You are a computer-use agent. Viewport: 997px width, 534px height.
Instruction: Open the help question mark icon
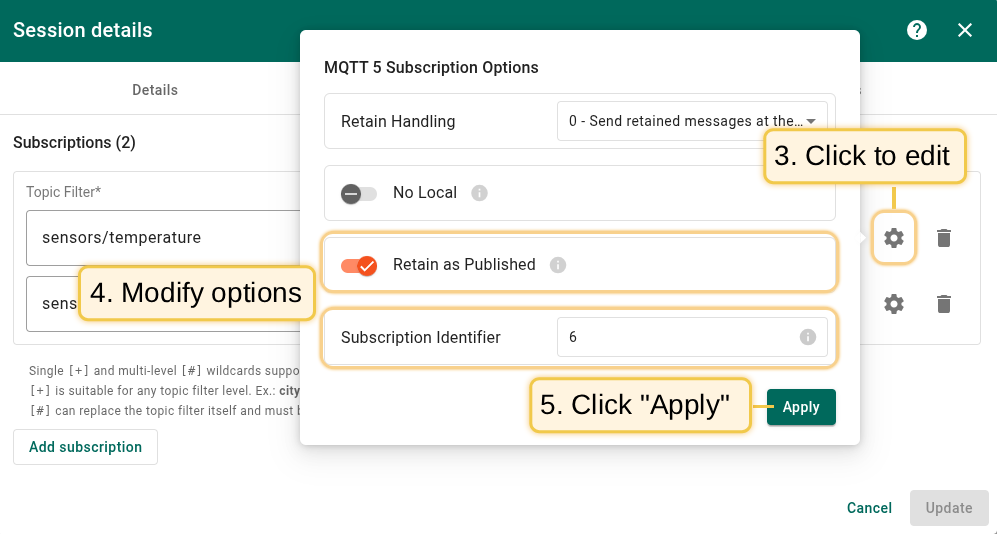916,30
